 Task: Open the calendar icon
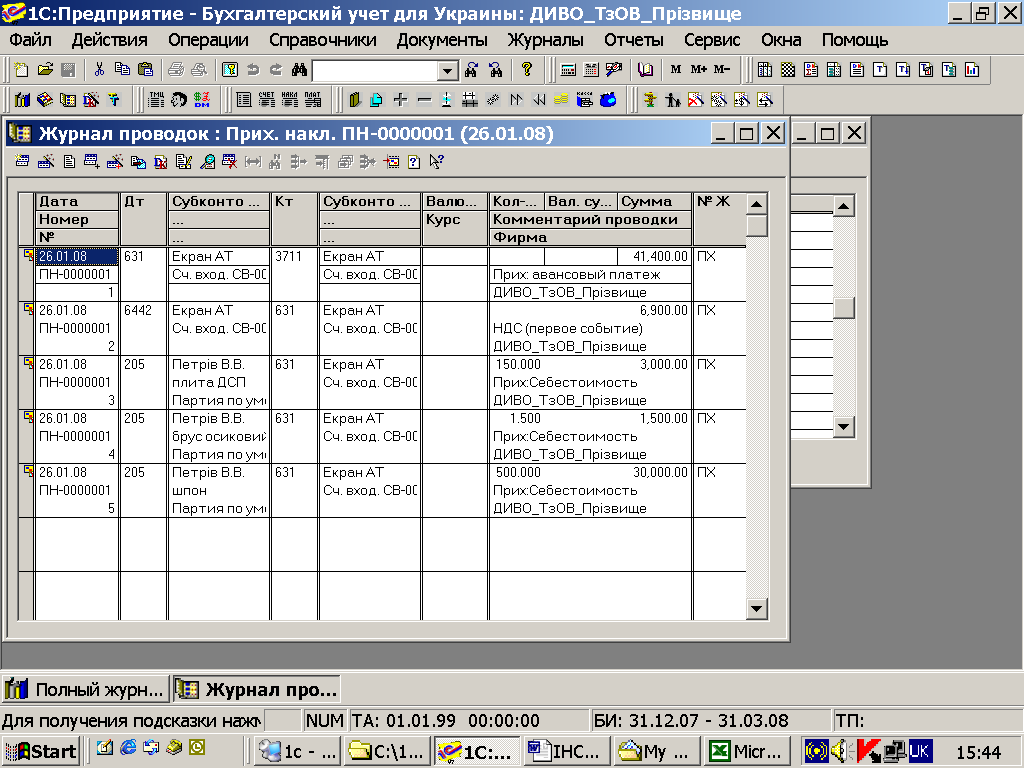591,69
